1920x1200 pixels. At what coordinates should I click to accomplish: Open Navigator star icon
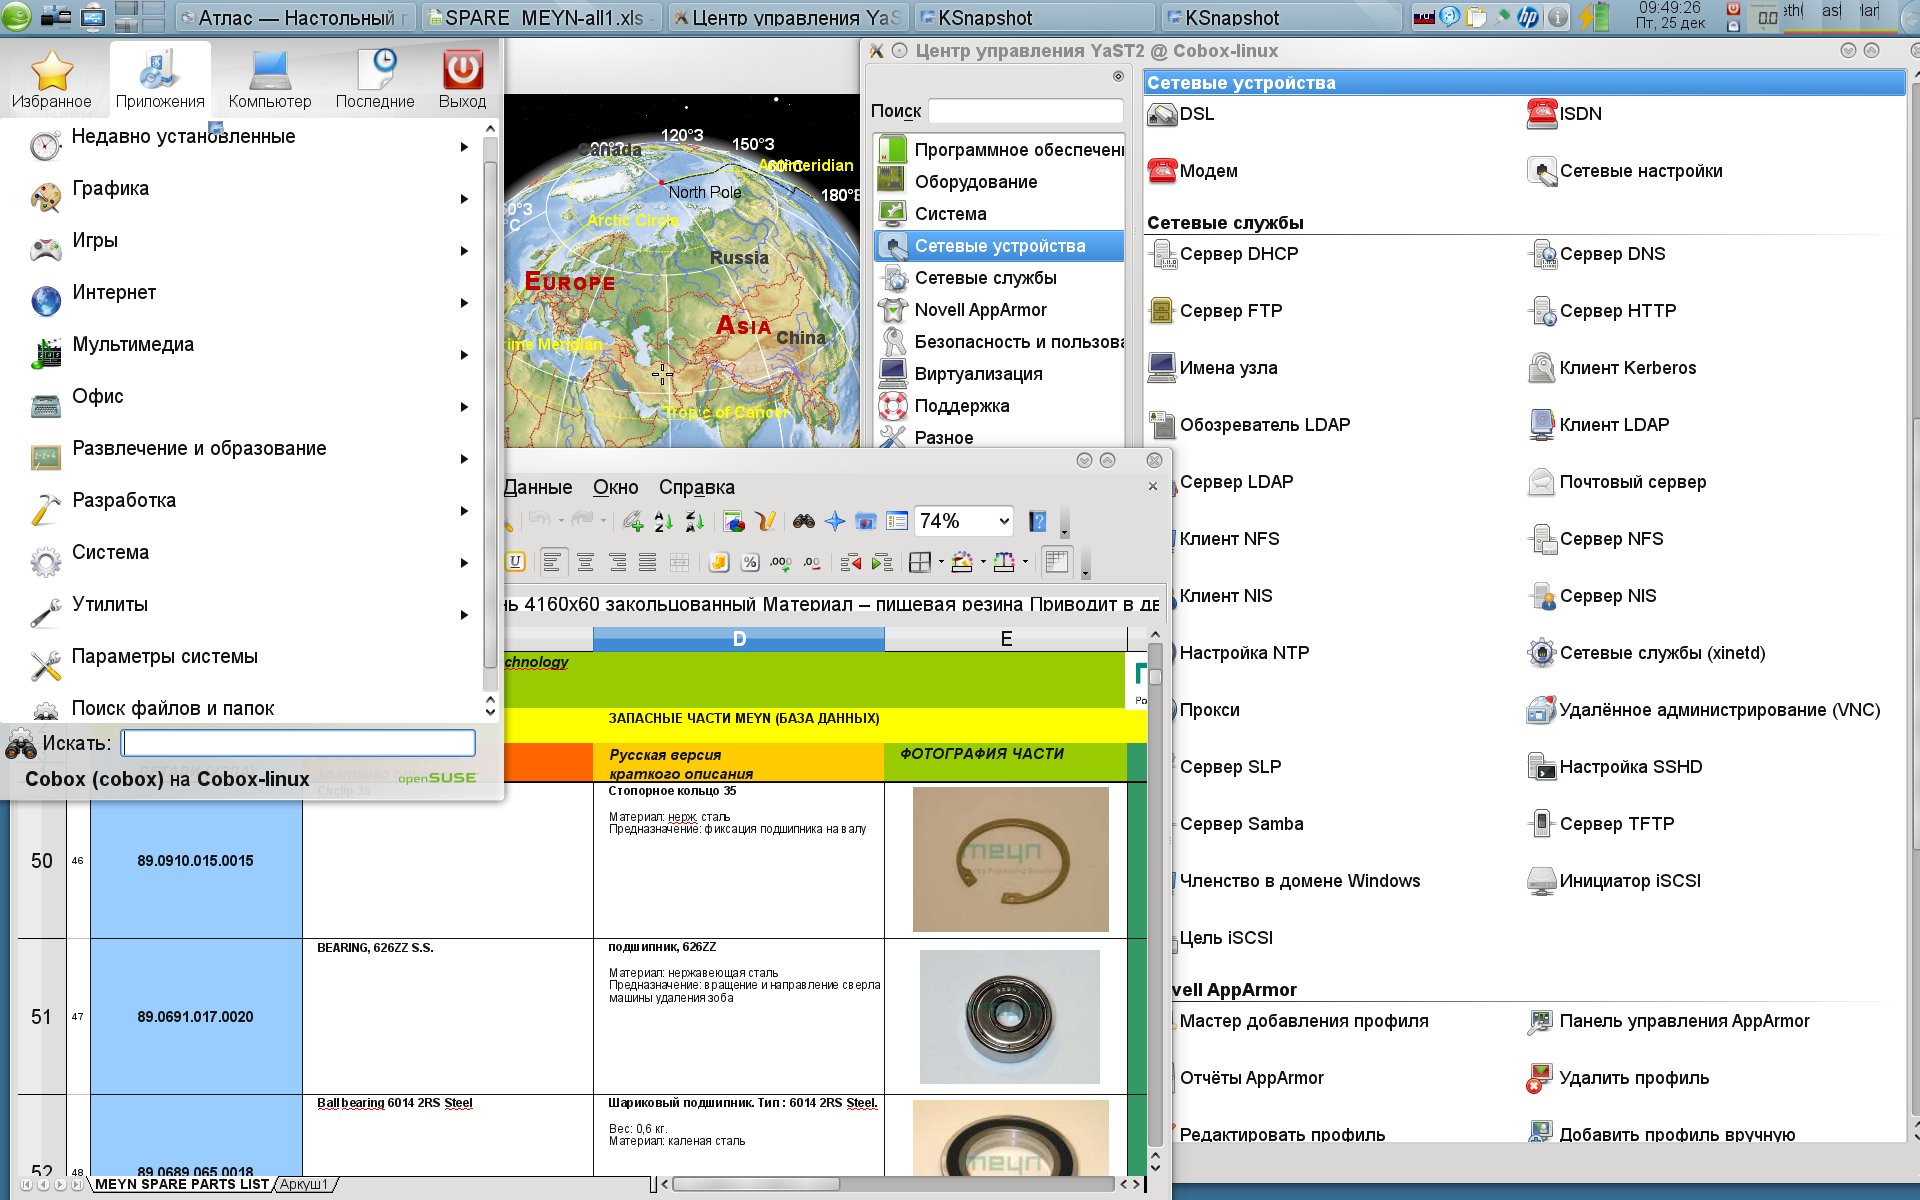[835, 521]
